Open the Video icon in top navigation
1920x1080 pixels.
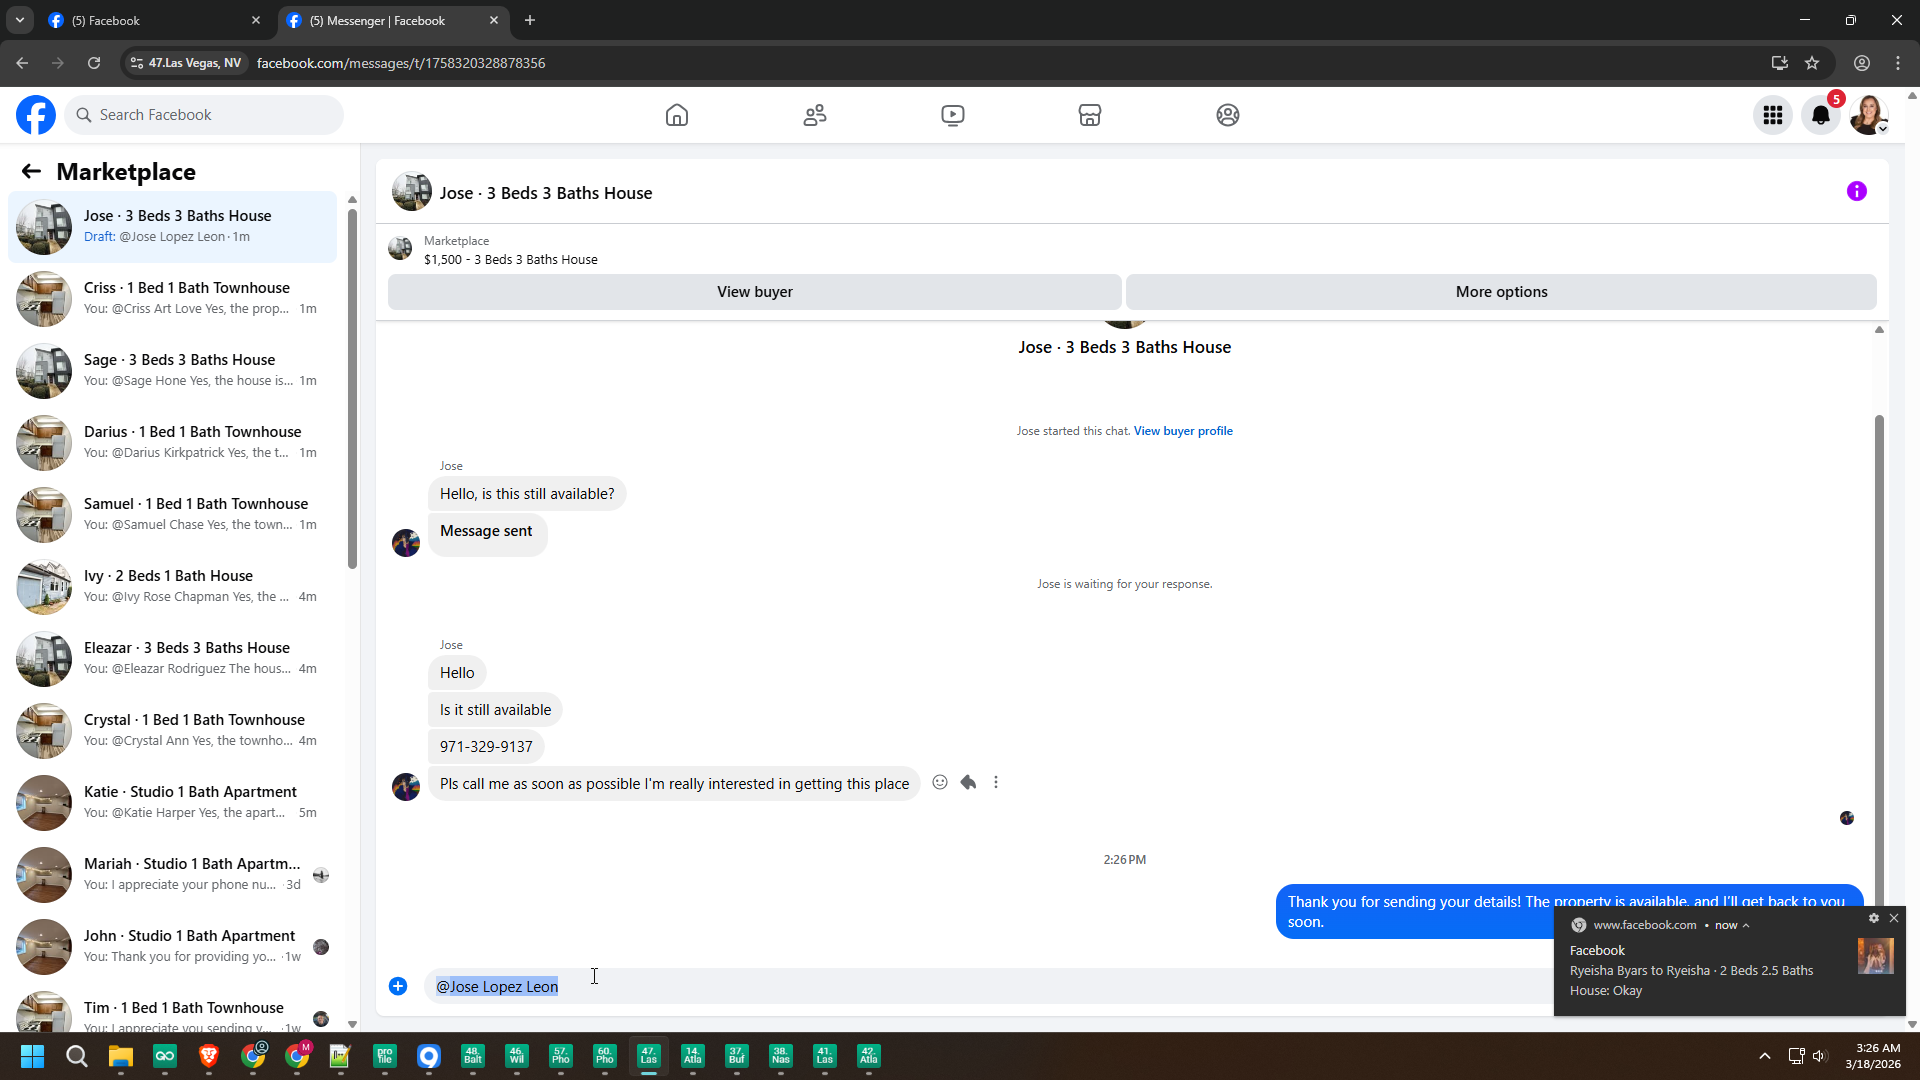953,115
